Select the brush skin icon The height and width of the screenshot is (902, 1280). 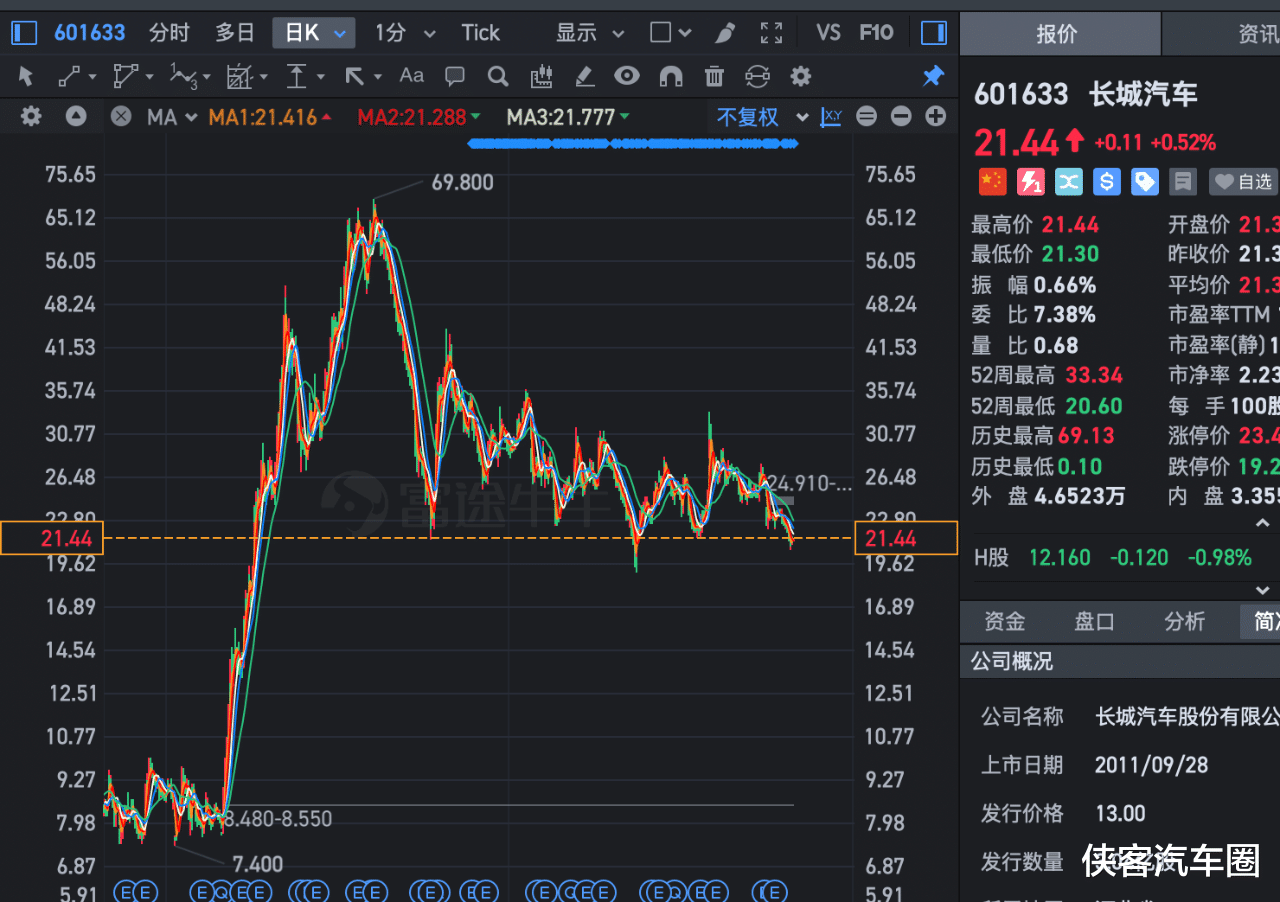pos(725,33)
